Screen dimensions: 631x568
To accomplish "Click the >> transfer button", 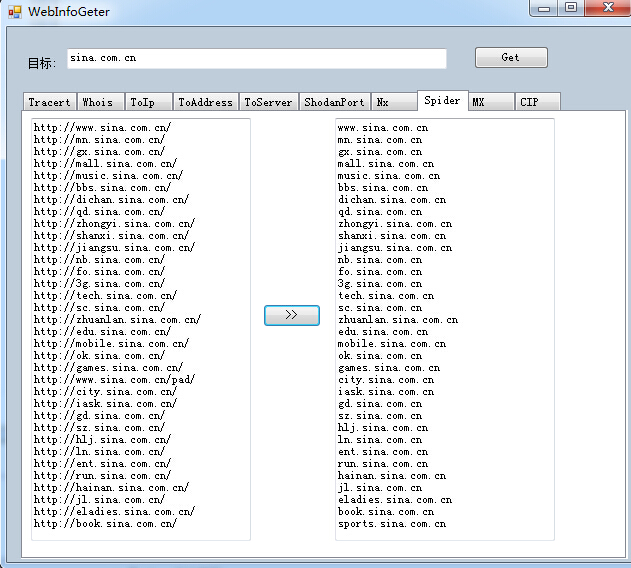I will [292, 315].
